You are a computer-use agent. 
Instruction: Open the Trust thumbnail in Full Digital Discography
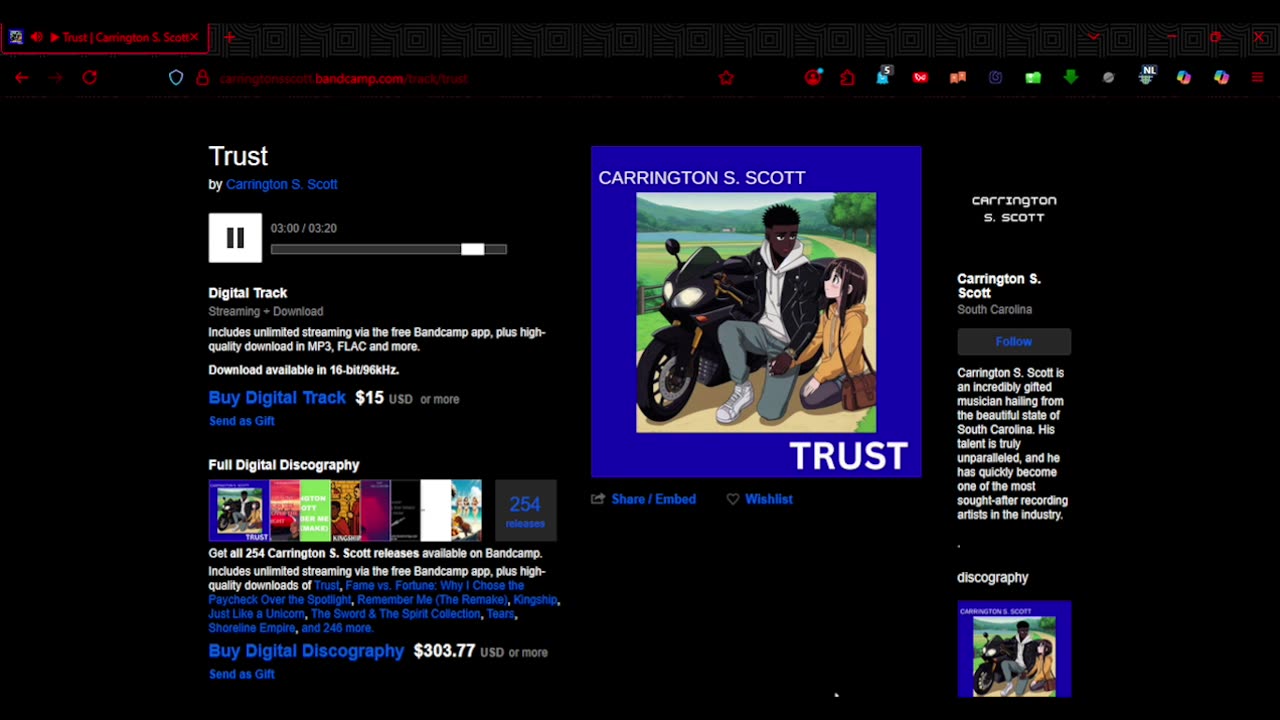coord(239,510)
